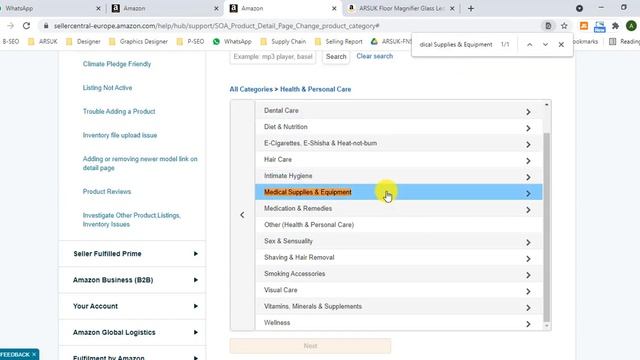
Task: Open the Selling Report bookmark folder
Action: pyautogui.click(x=338, y=42)
